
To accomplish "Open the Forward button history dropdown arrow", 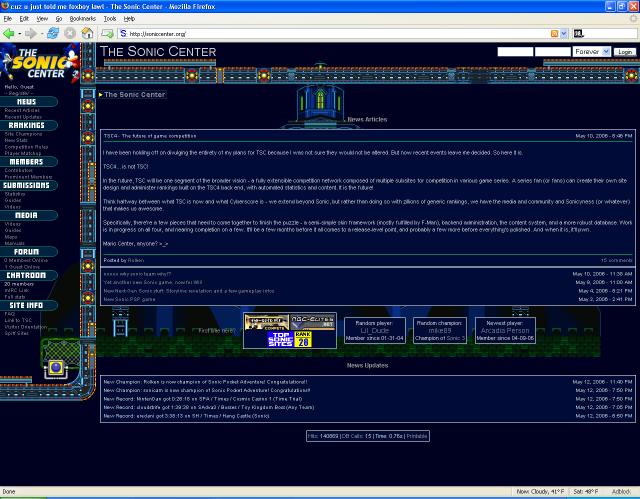I will coord(42,34).
